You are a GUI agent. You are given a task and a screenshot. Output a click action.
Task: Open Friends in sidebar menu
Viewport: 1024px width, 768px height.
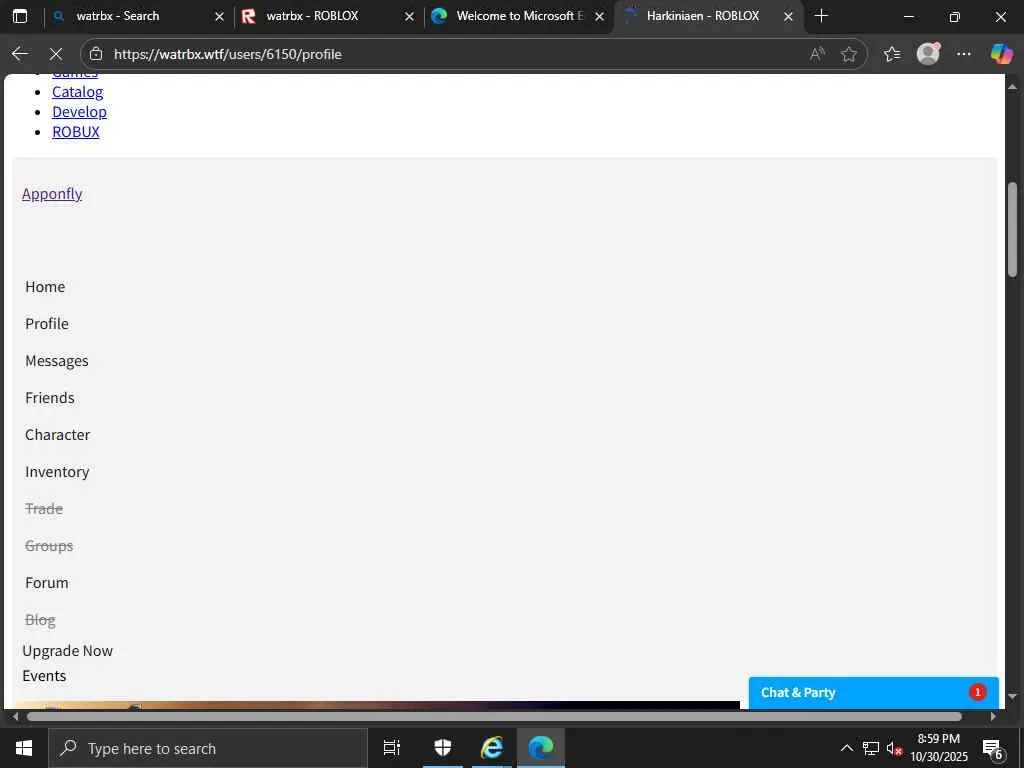50,398
